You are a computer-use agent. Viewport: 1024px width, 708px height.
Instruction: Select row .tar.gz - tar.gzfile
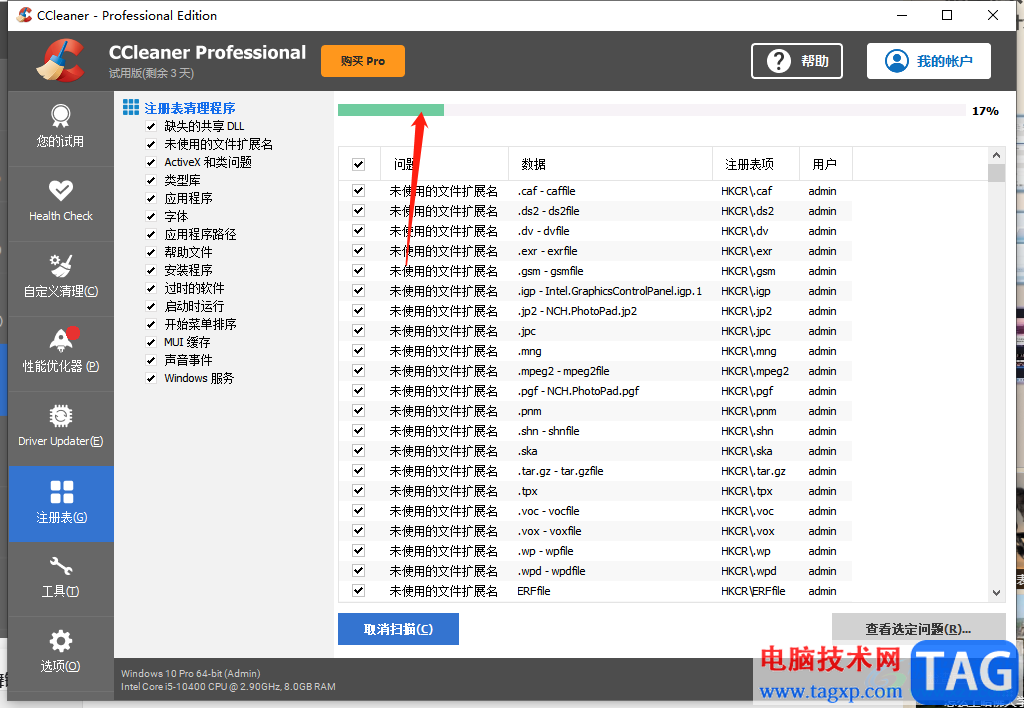click(597, 471)
